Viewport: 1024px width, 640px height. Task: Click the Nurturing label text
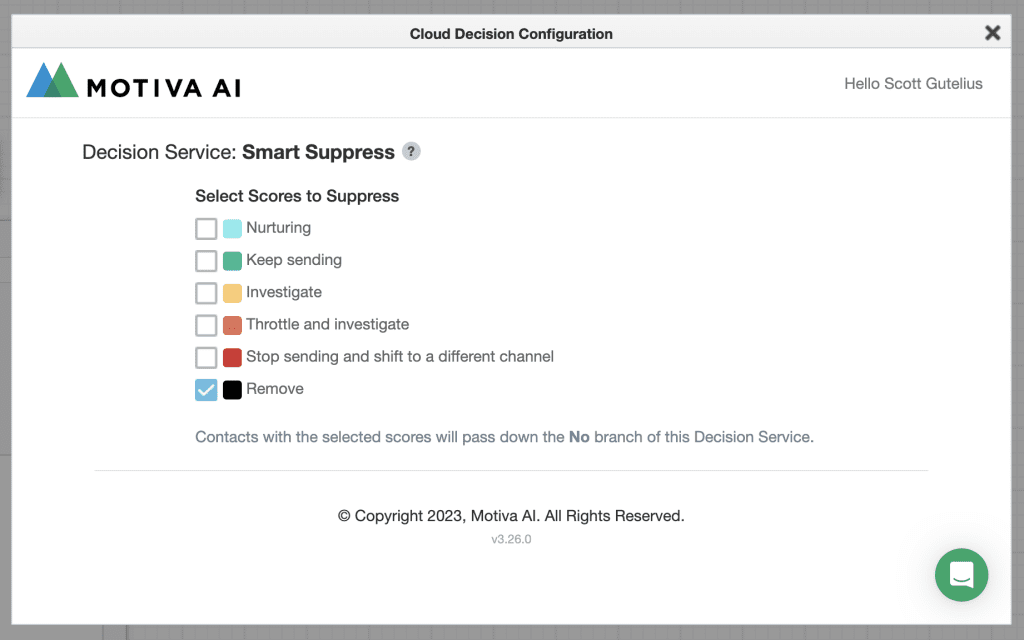pos(278,228)
